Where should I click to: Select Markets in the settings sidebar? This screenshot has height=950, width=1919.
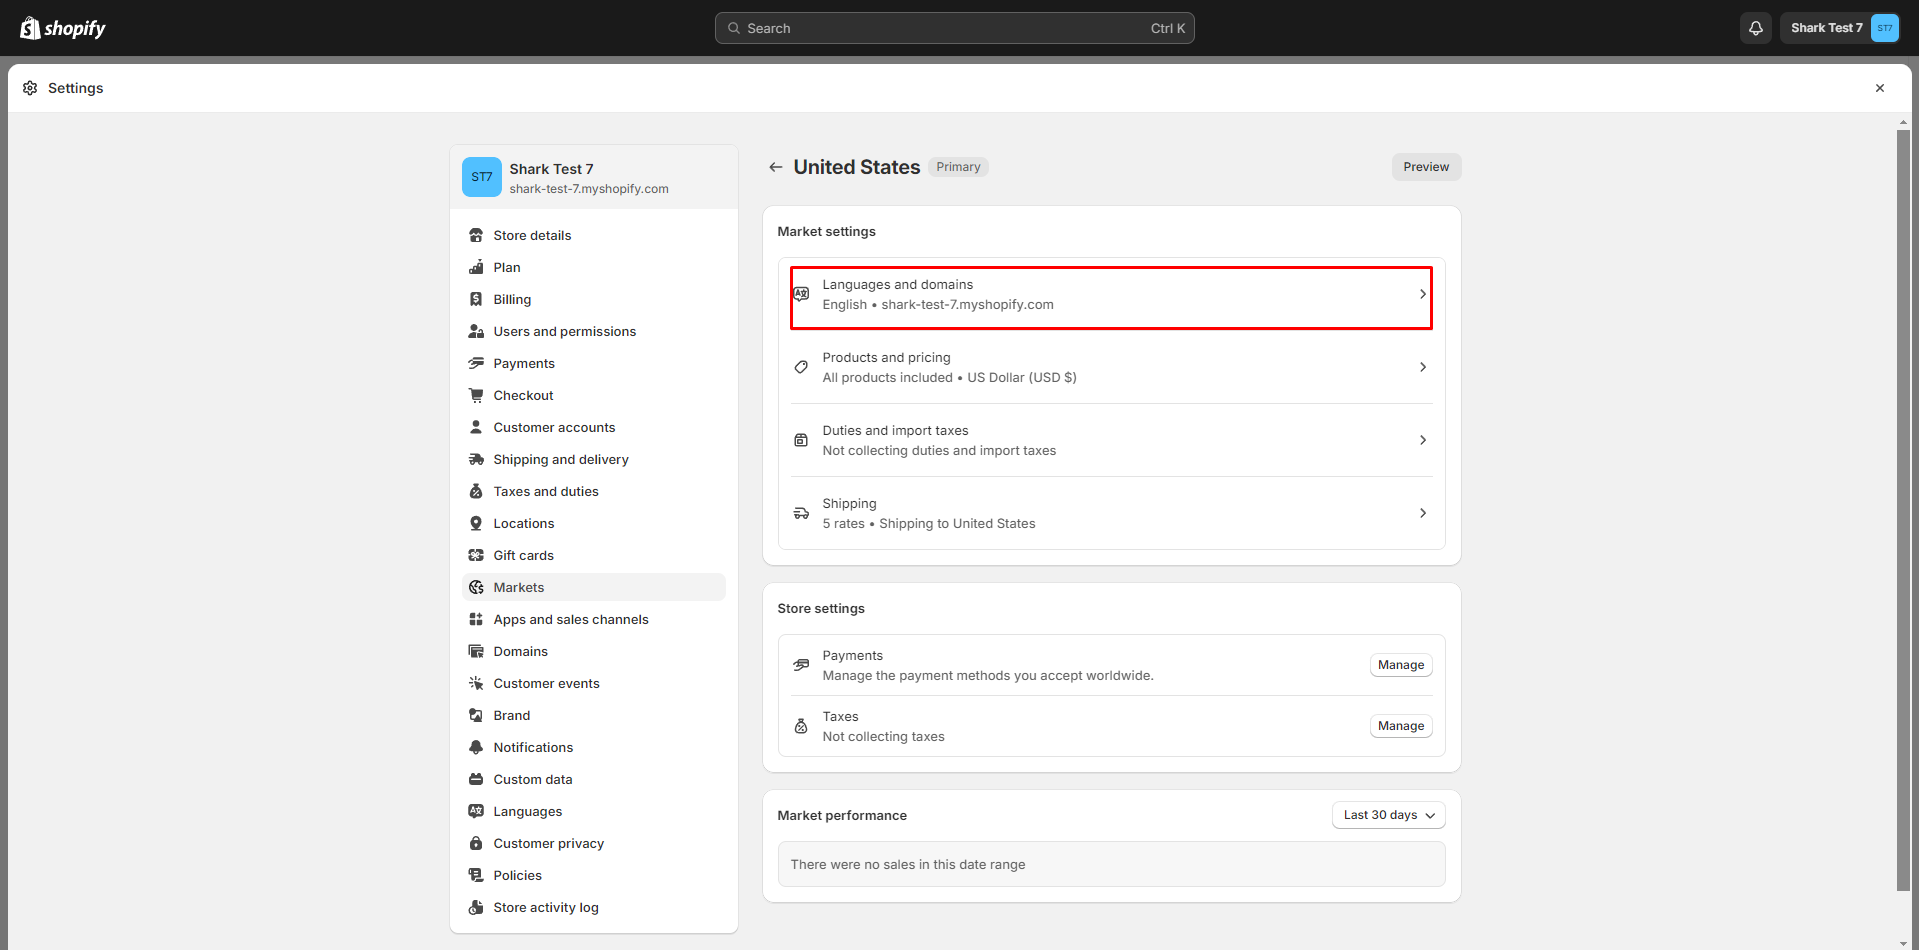click(x=519, y=587)
